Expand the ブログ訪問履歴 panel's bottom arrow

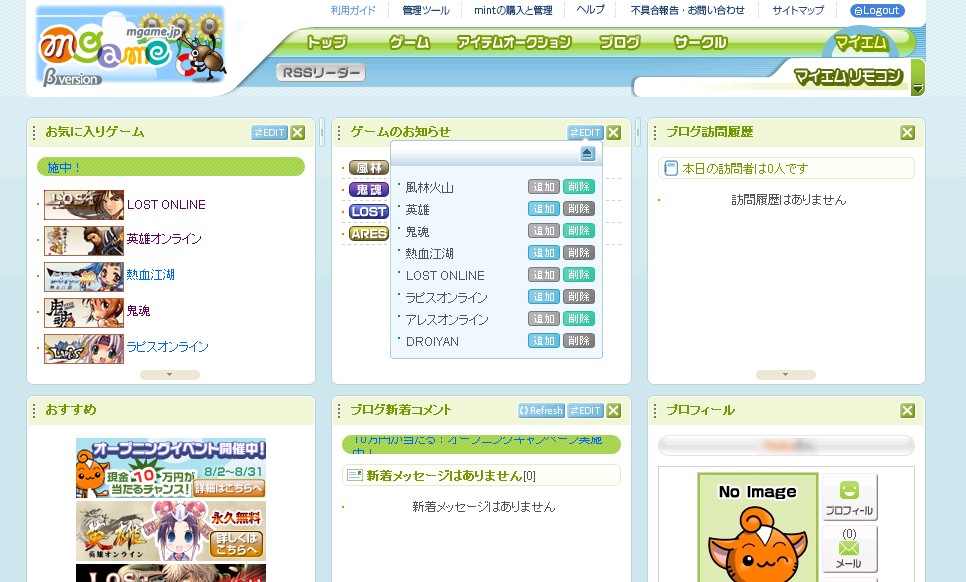(x=785, y=375)
